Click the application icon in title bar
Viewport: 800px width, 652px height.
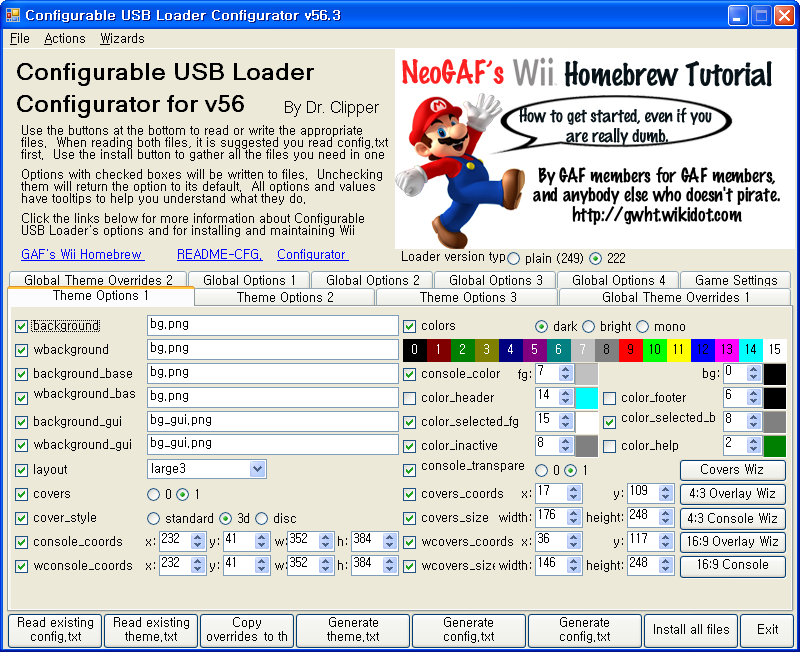12,15
